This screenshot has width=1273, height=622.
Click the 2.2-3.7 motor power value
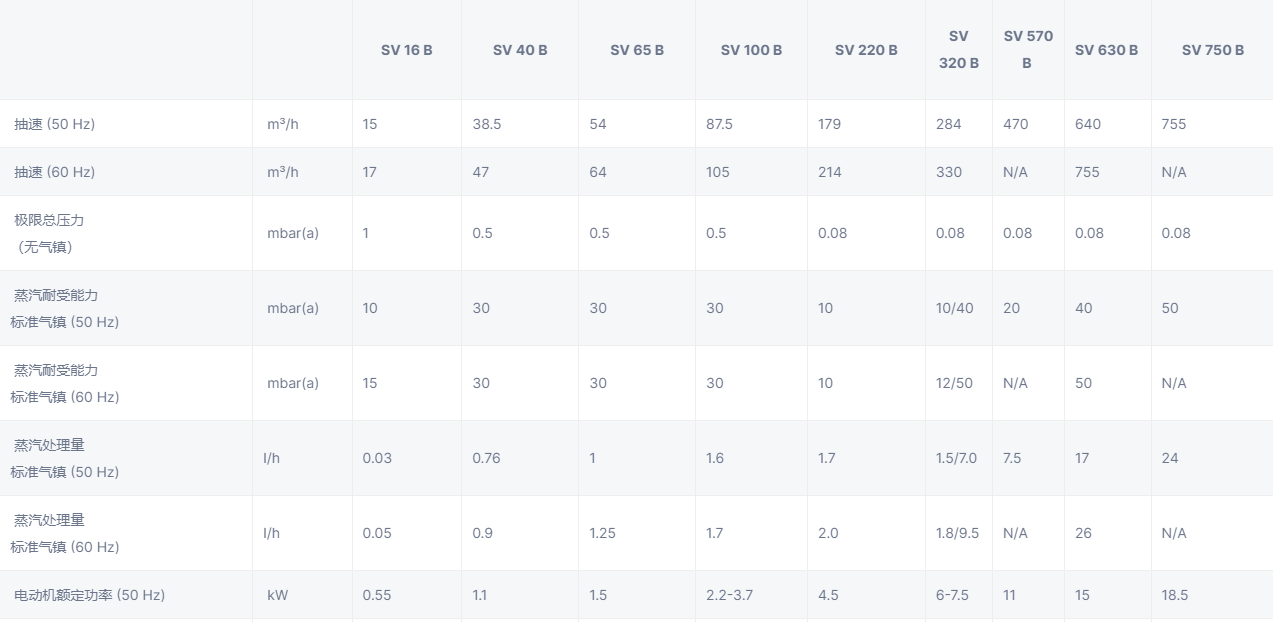pyautogui.click(x=729, y=595)
